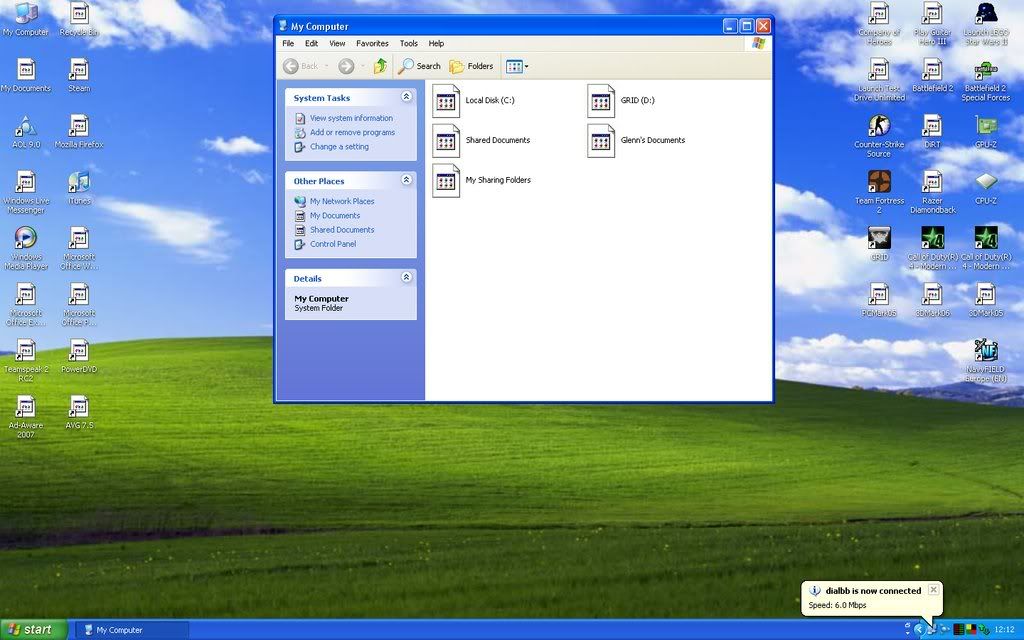
Task: Expand hidden system tray icons arrow
Action: (x=918, y=630)
